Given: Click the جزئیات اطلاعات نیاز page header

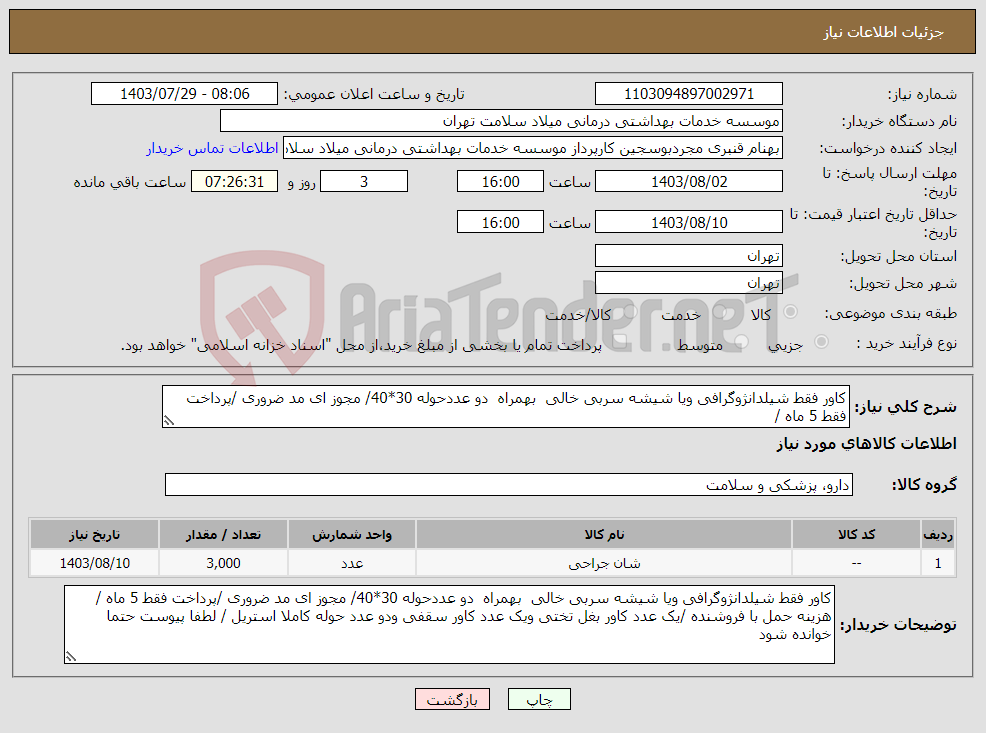Looking at the screenshot, I should 884,32.
